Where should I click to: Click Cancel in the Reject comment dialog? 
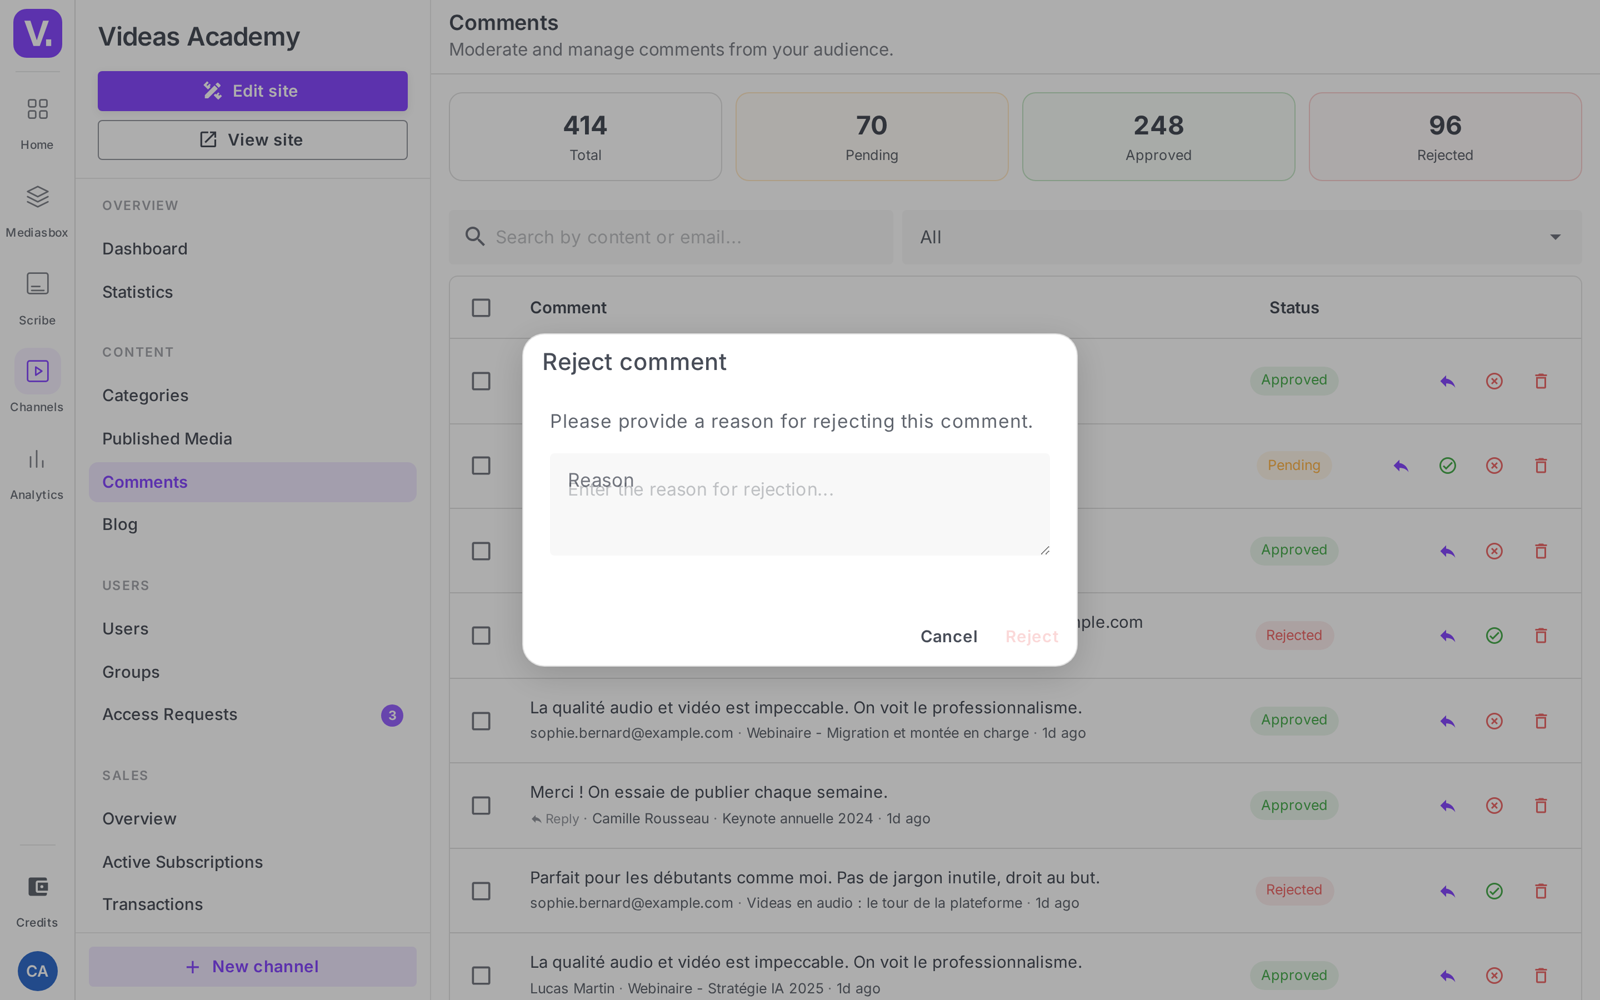(x=949, y=637)
